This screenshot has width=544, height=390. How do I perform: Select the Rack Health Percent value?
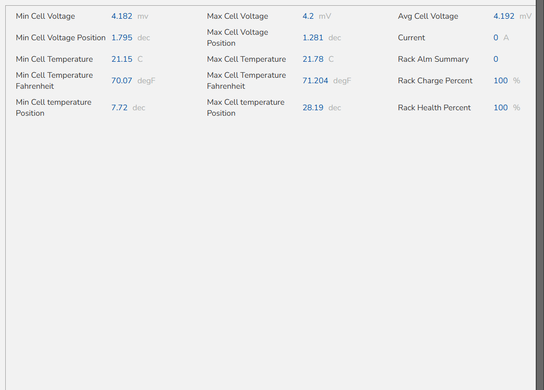(501, 108)
